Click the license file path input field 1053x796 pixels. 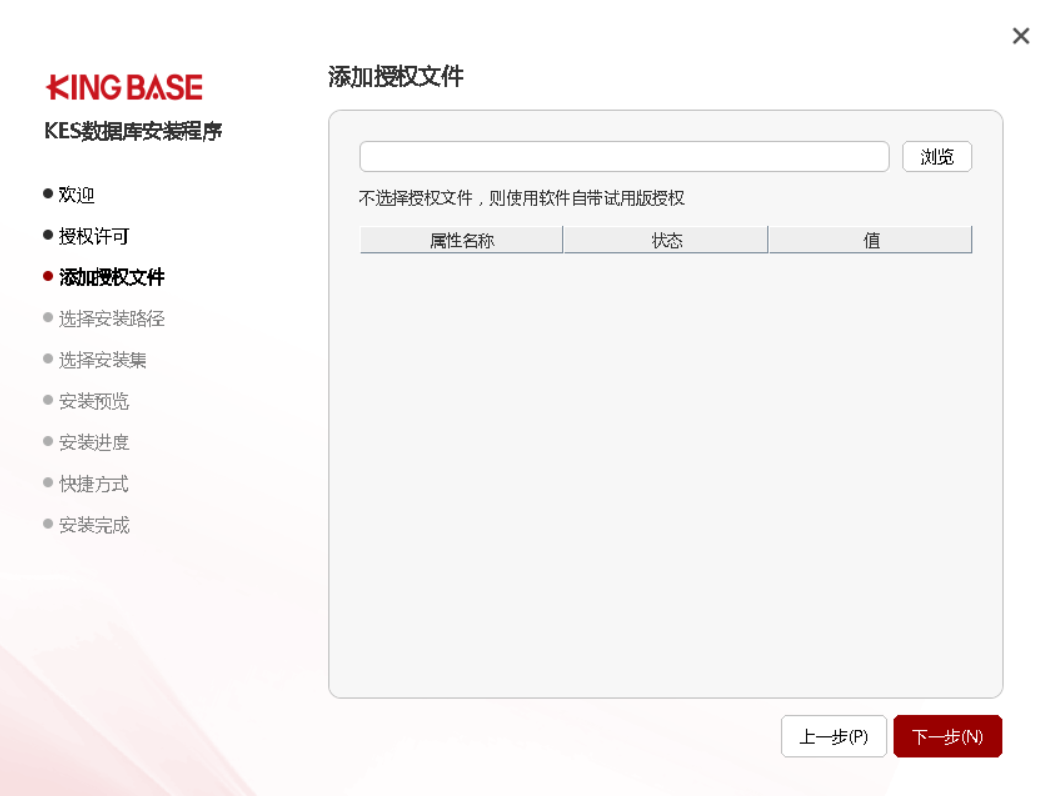(624, 157)
